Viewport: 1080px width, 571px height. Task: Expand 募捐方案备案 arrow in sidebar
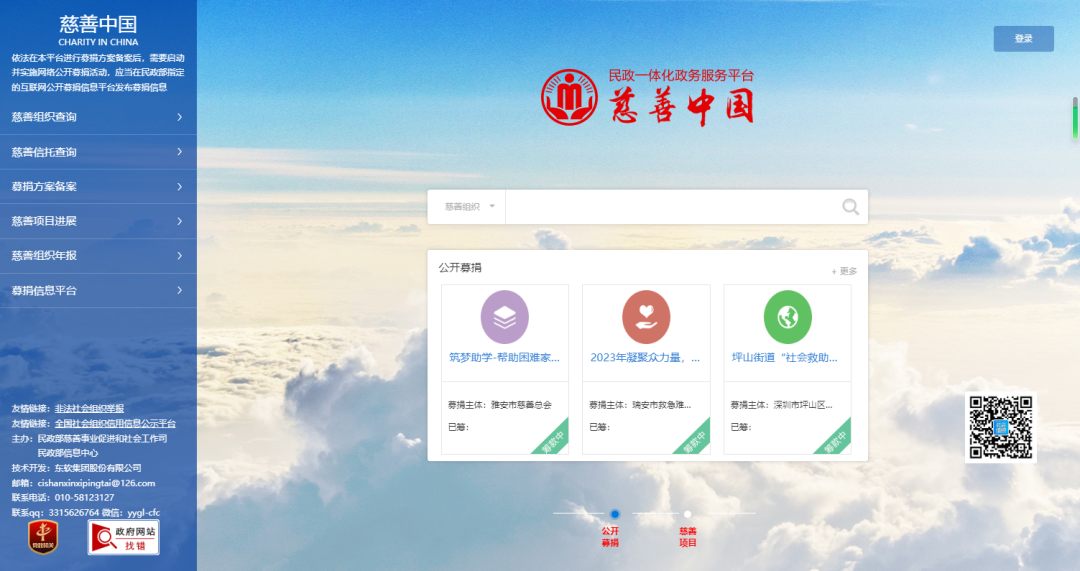[180, 187]
